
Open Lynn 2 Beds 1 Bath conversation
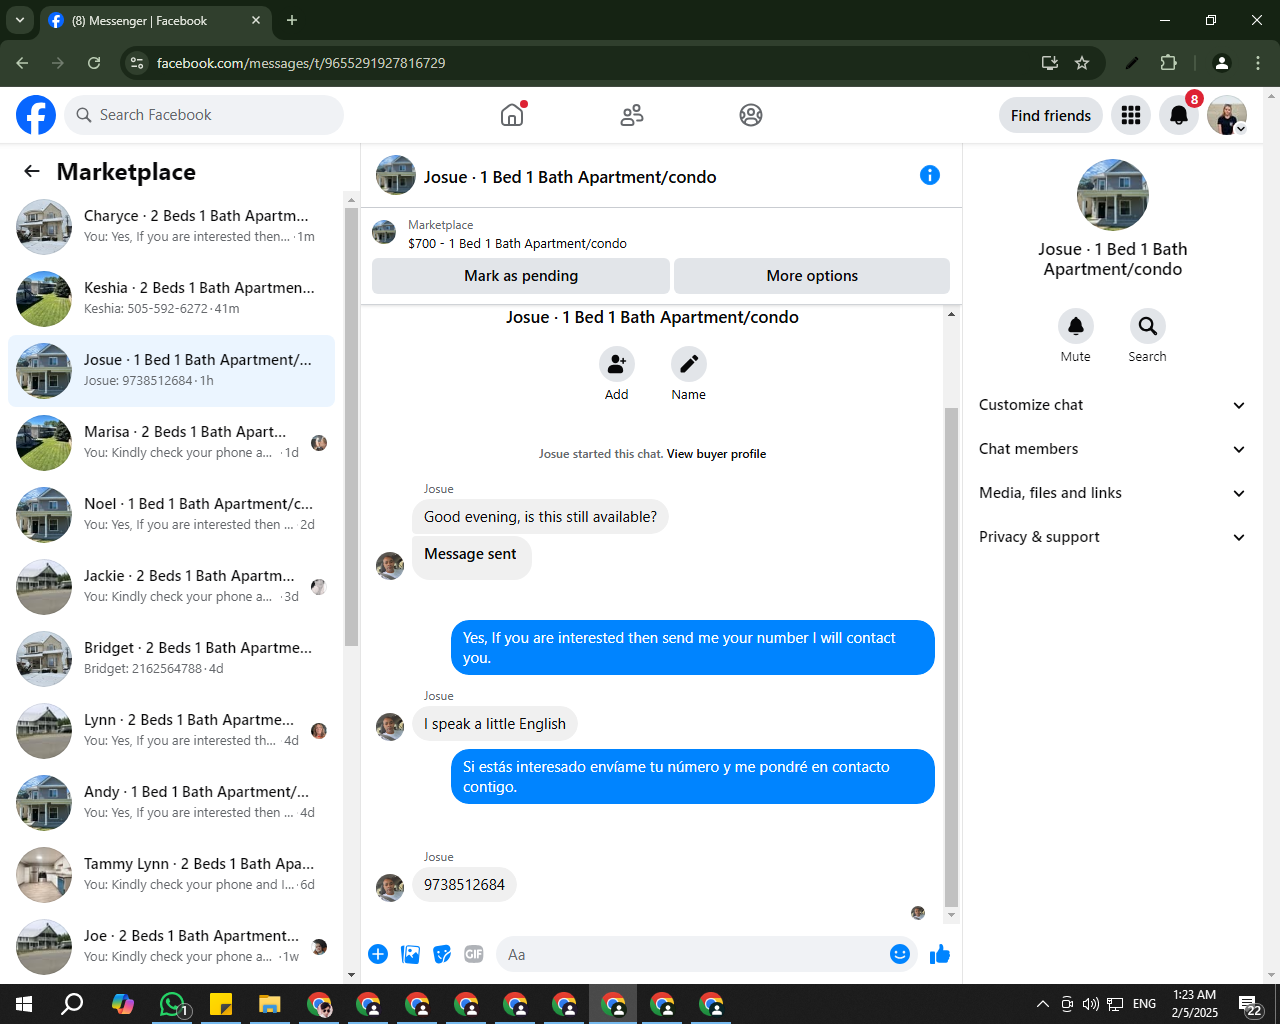pyautogui.click(x=172, y=730)
